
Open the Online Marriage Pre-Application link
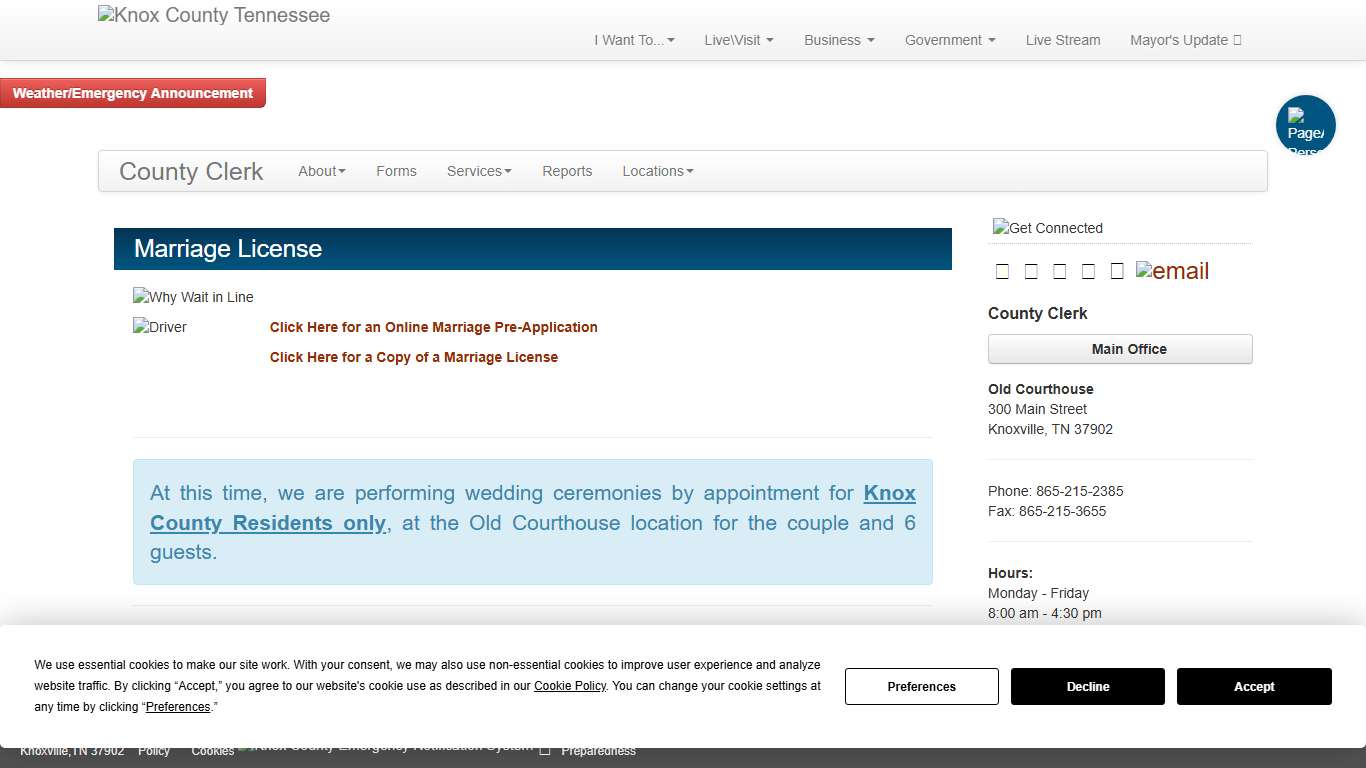point(433,327)
